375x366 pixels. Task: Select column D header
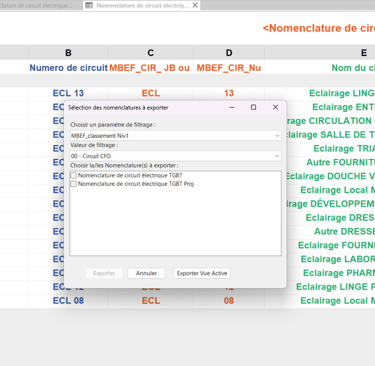click(229, 53)
